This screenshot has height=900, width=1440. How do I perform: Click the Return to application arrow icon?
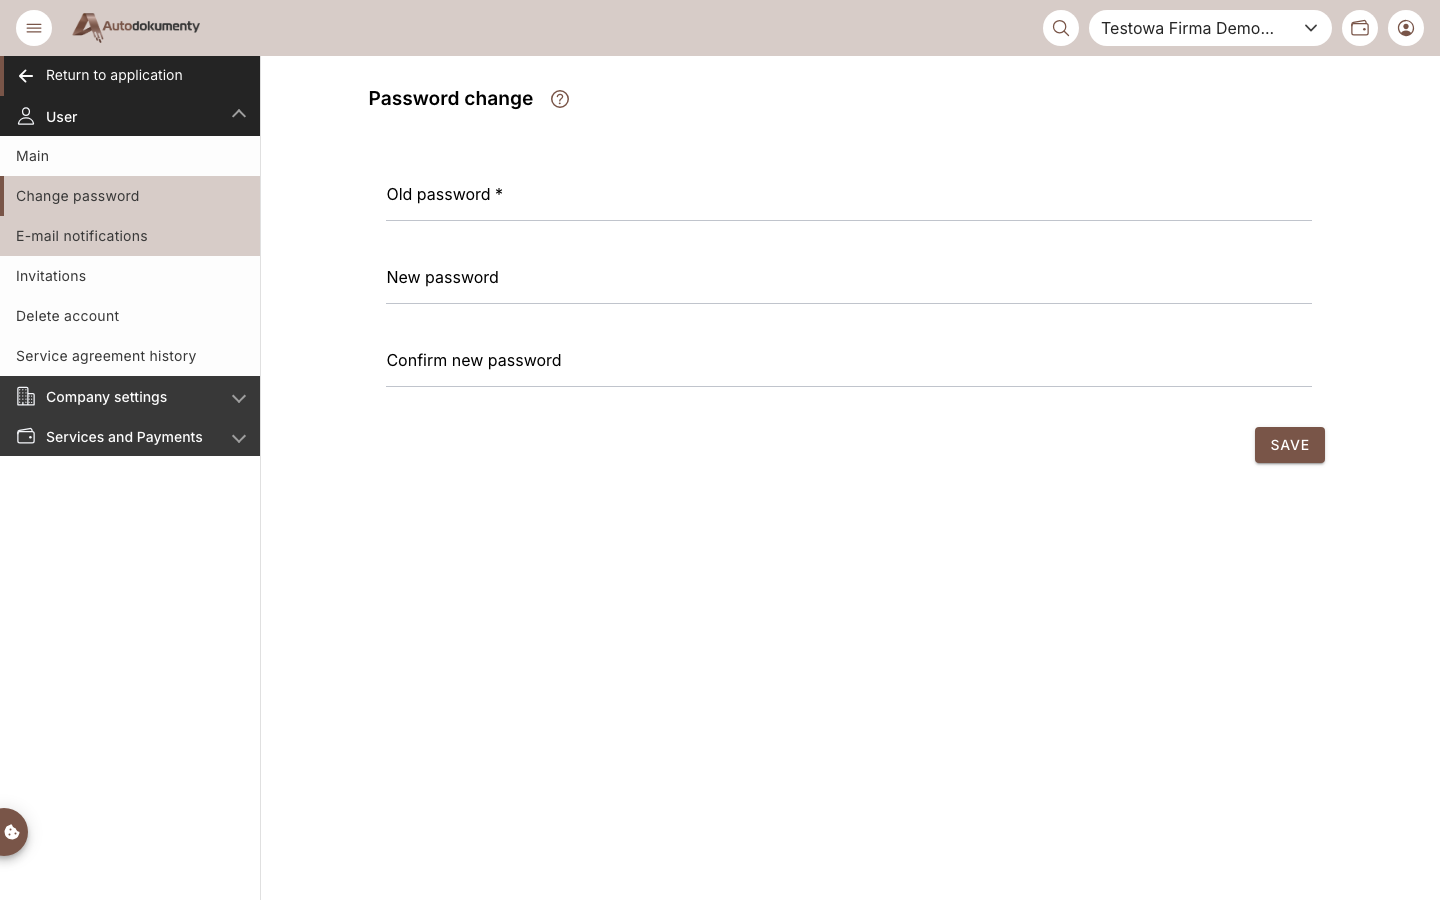26,76
